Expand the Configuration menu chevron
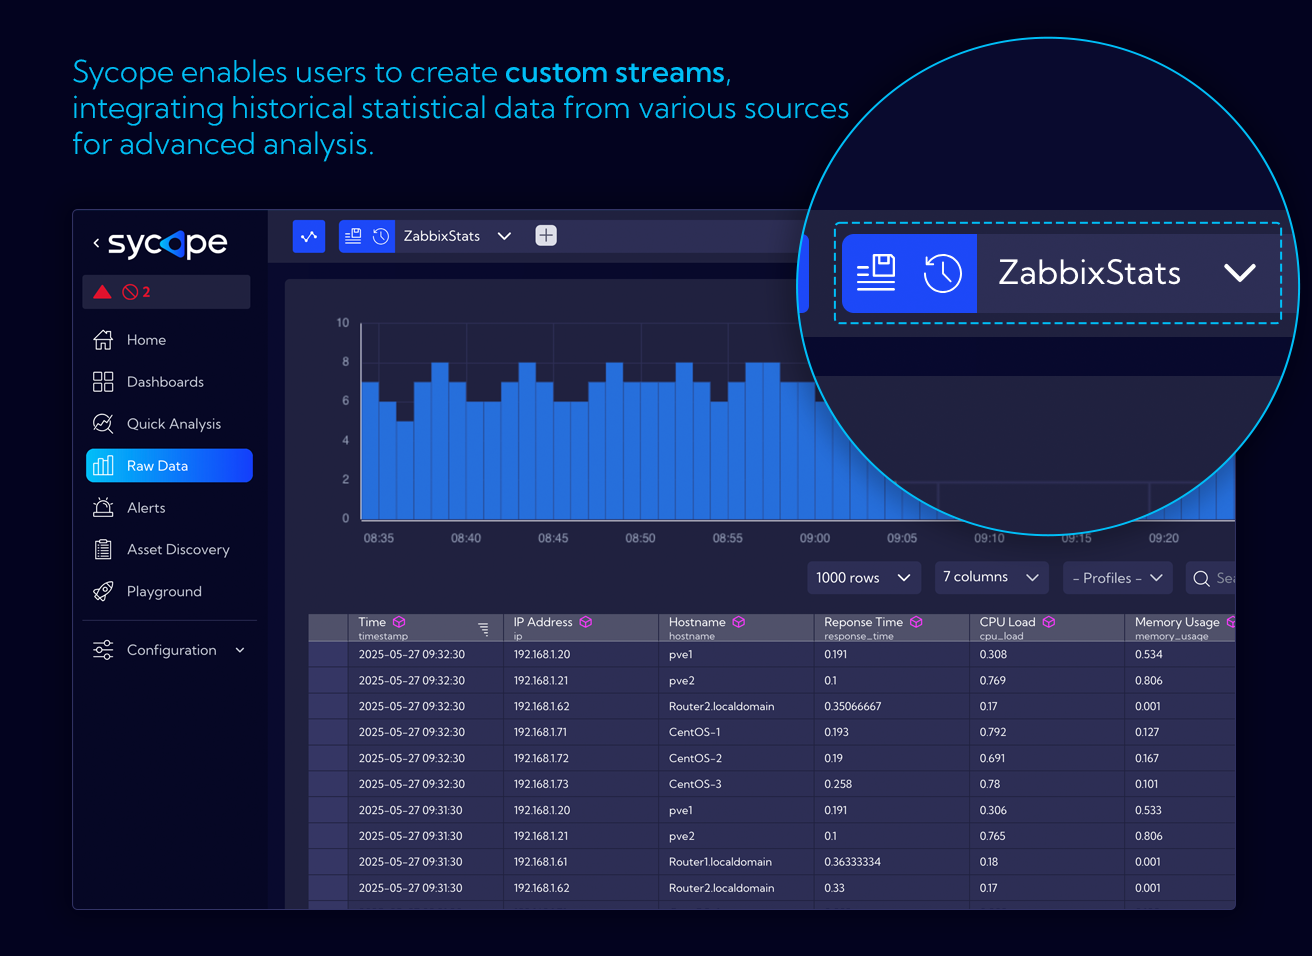 coord(240,650)
